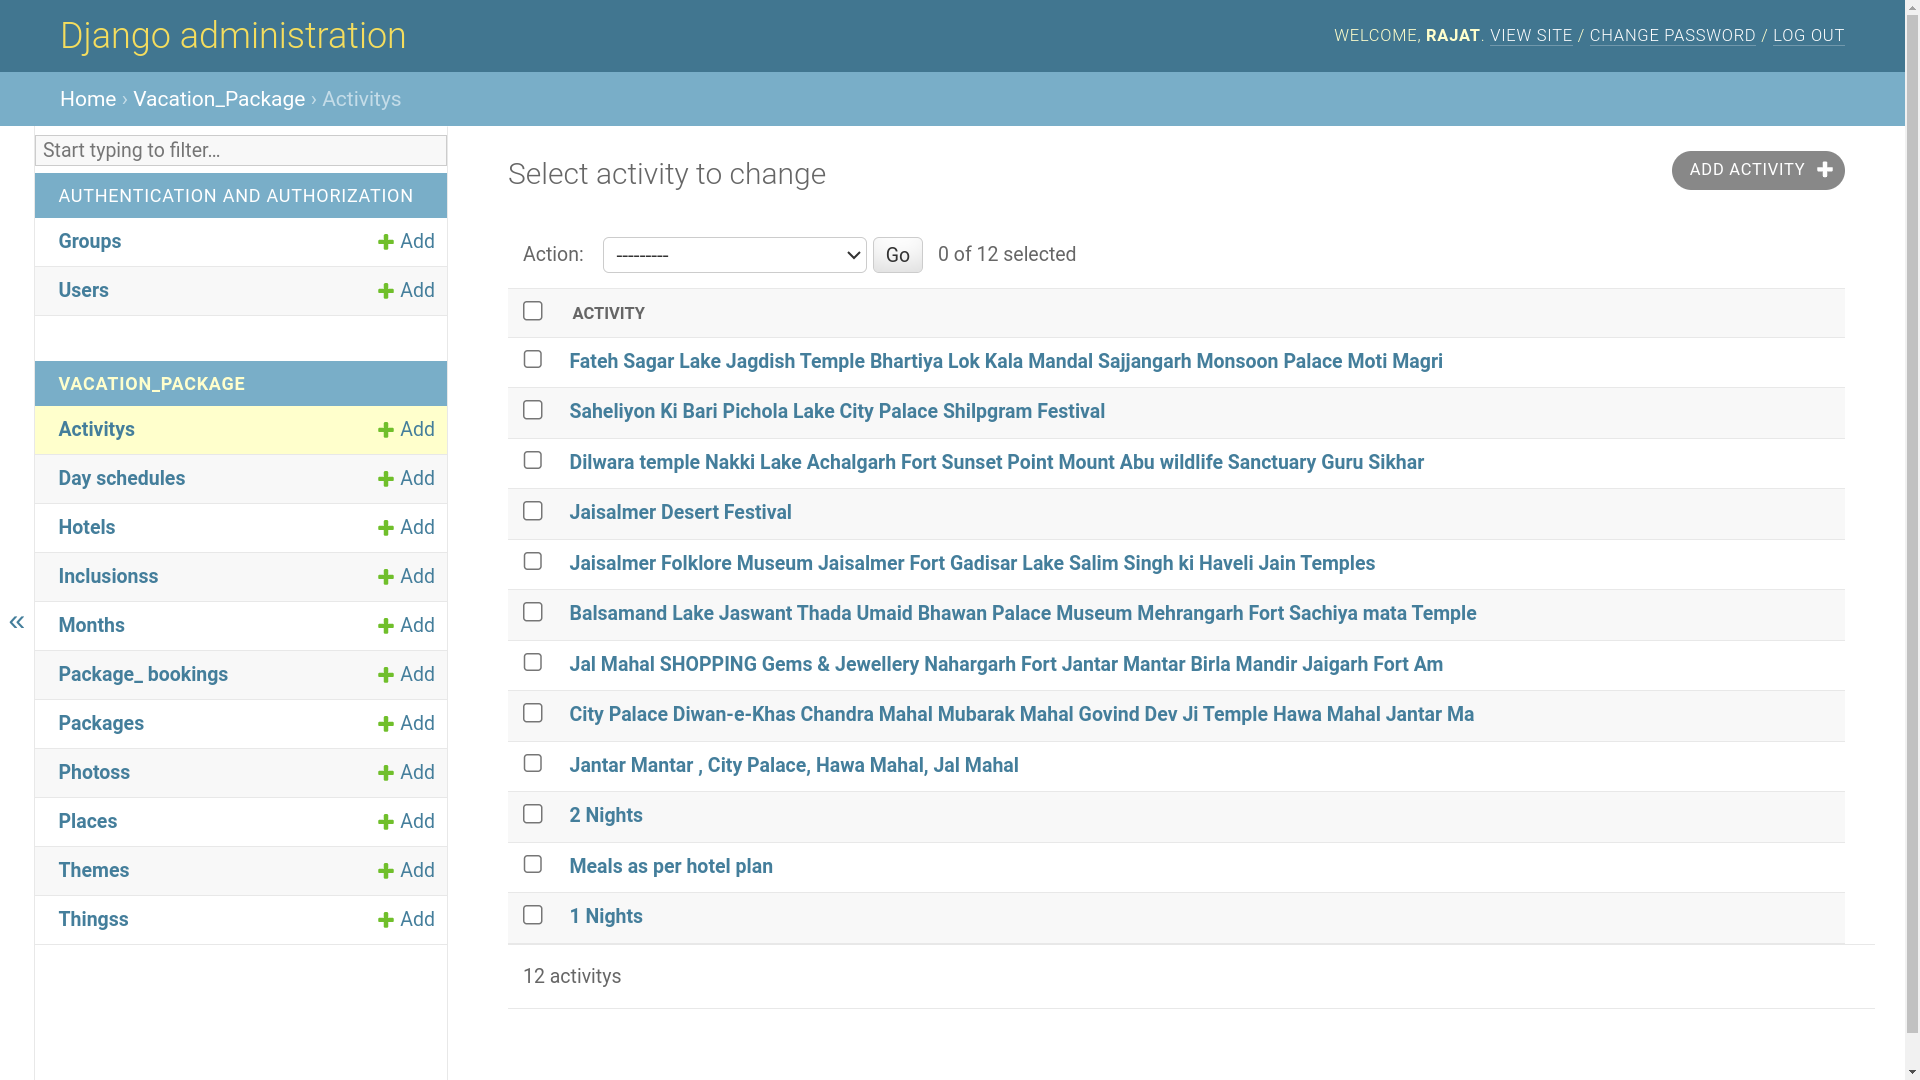Toggle the select-all activities checkbox
The height and width of the screenshot is (1080, 1920).
coord(533,311)
